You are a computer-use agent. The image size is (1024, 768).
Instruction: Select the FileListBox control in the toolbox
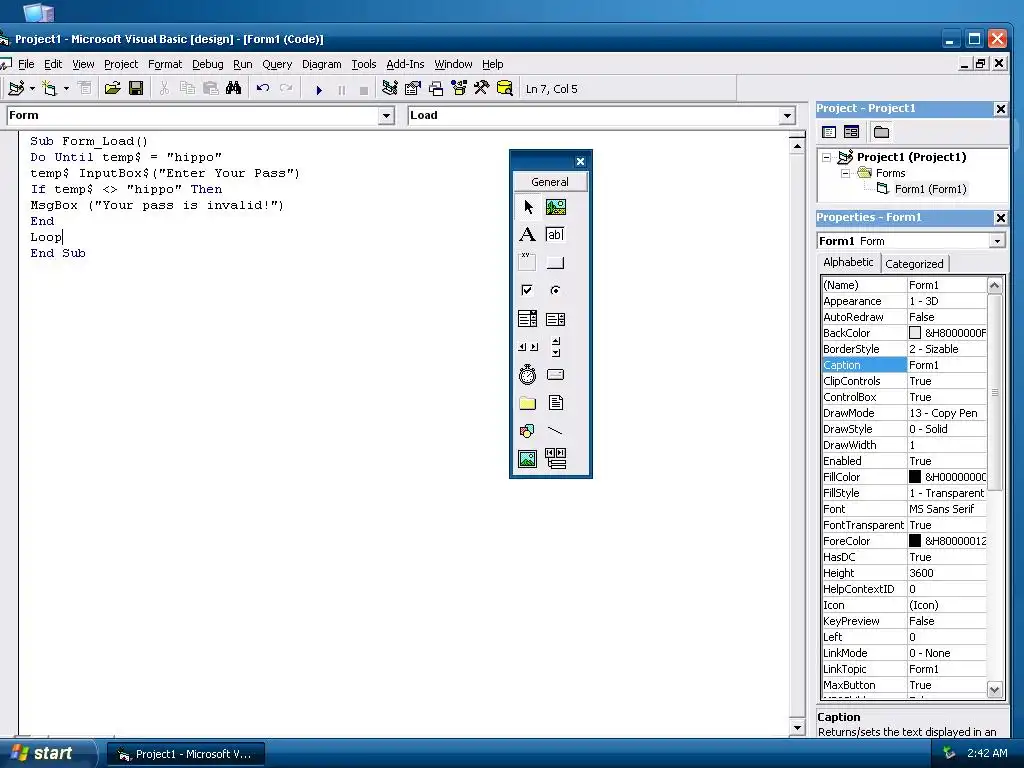[556, 403]
